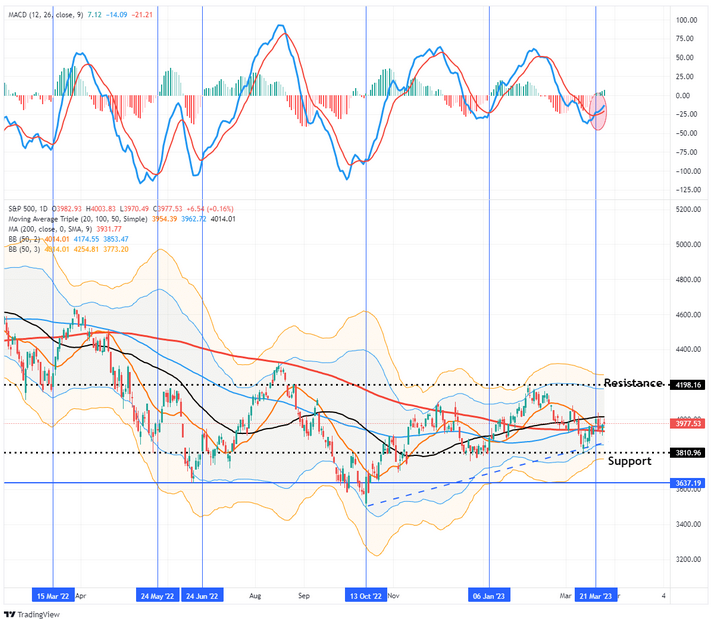The image size is (711, 619).
Task: Click the 3400.00 price axis value
Action: pos(688,524)
